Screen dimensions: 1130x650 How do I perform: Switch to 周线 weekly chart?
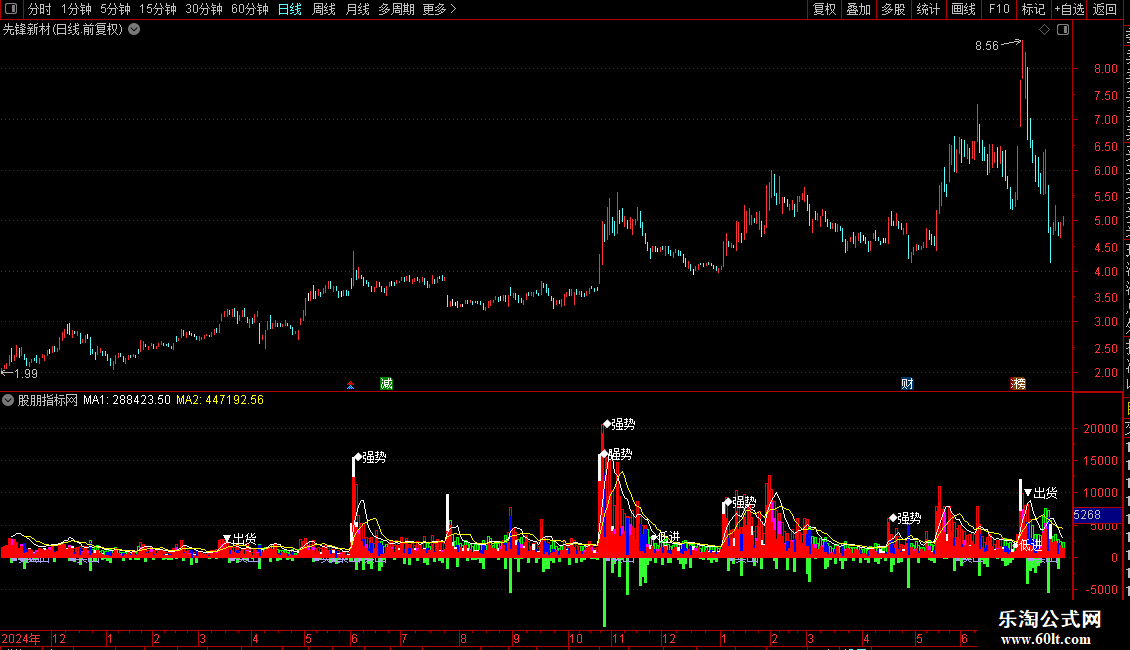pyautogui.click(x=324, y=9)
